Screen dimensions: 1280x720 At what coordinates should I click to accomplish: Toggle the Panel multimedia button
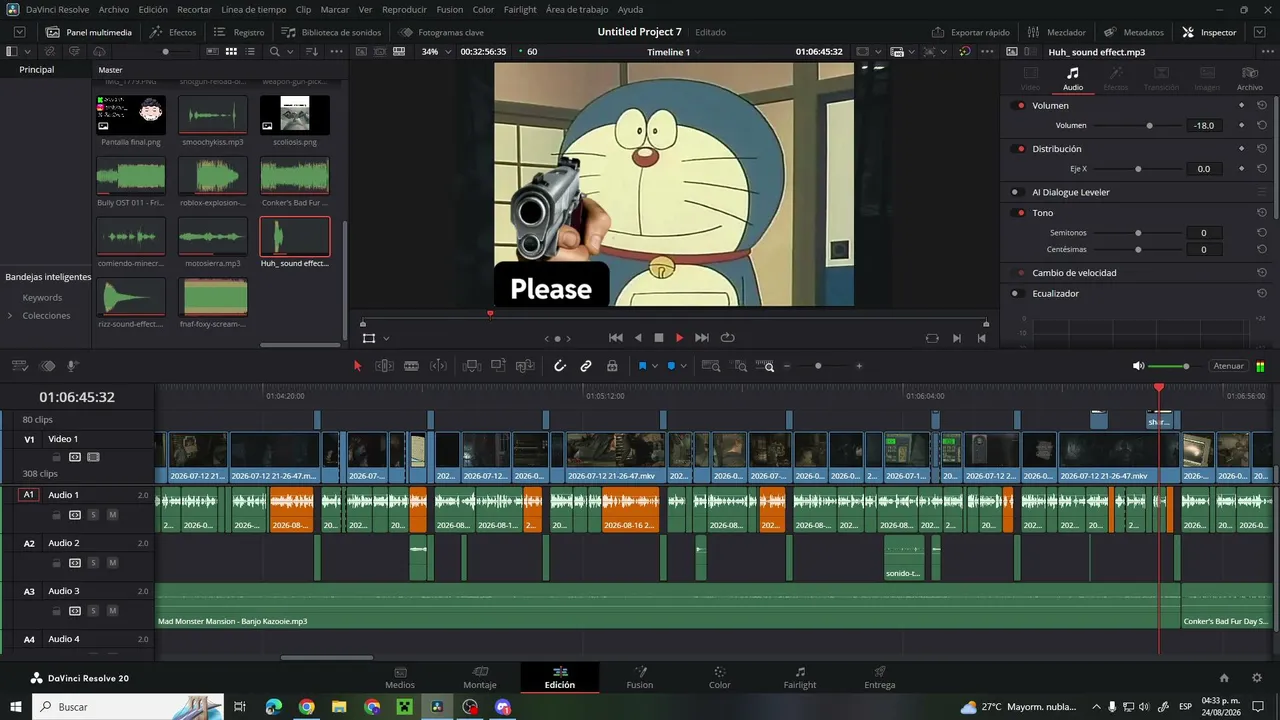(89, 32)
